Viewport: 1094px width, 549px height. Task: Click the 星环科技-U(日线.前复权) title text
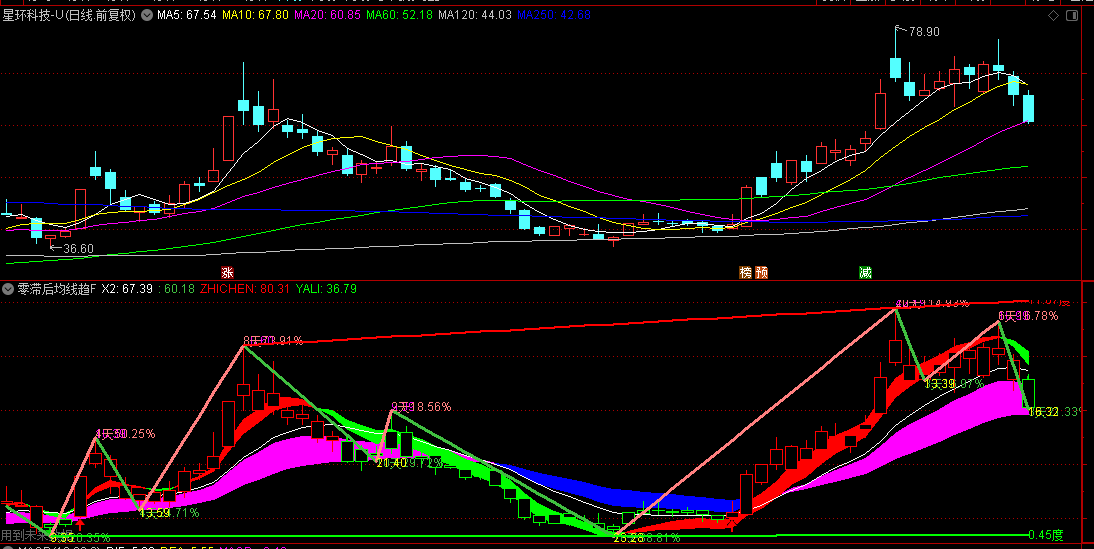pos(69,15)
